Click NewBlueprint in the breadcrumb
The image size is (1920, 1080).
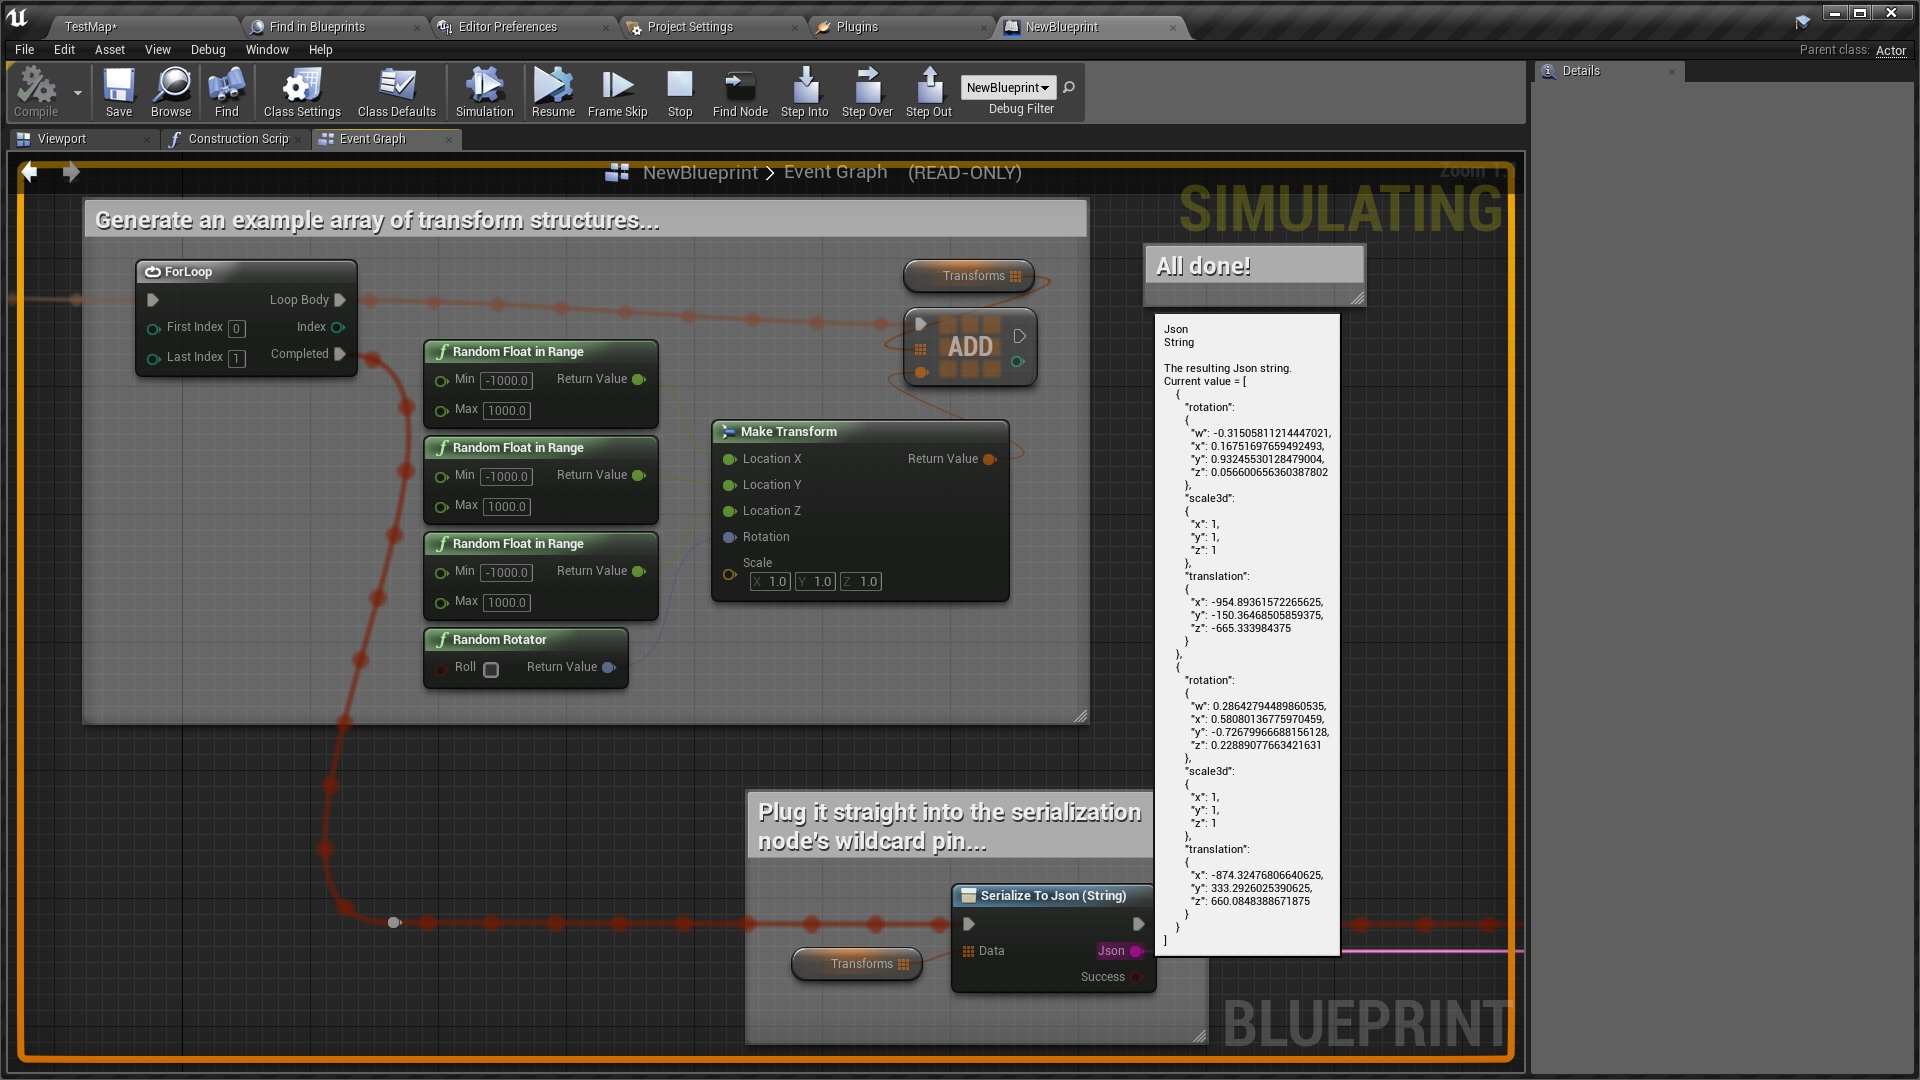point(700,172)
